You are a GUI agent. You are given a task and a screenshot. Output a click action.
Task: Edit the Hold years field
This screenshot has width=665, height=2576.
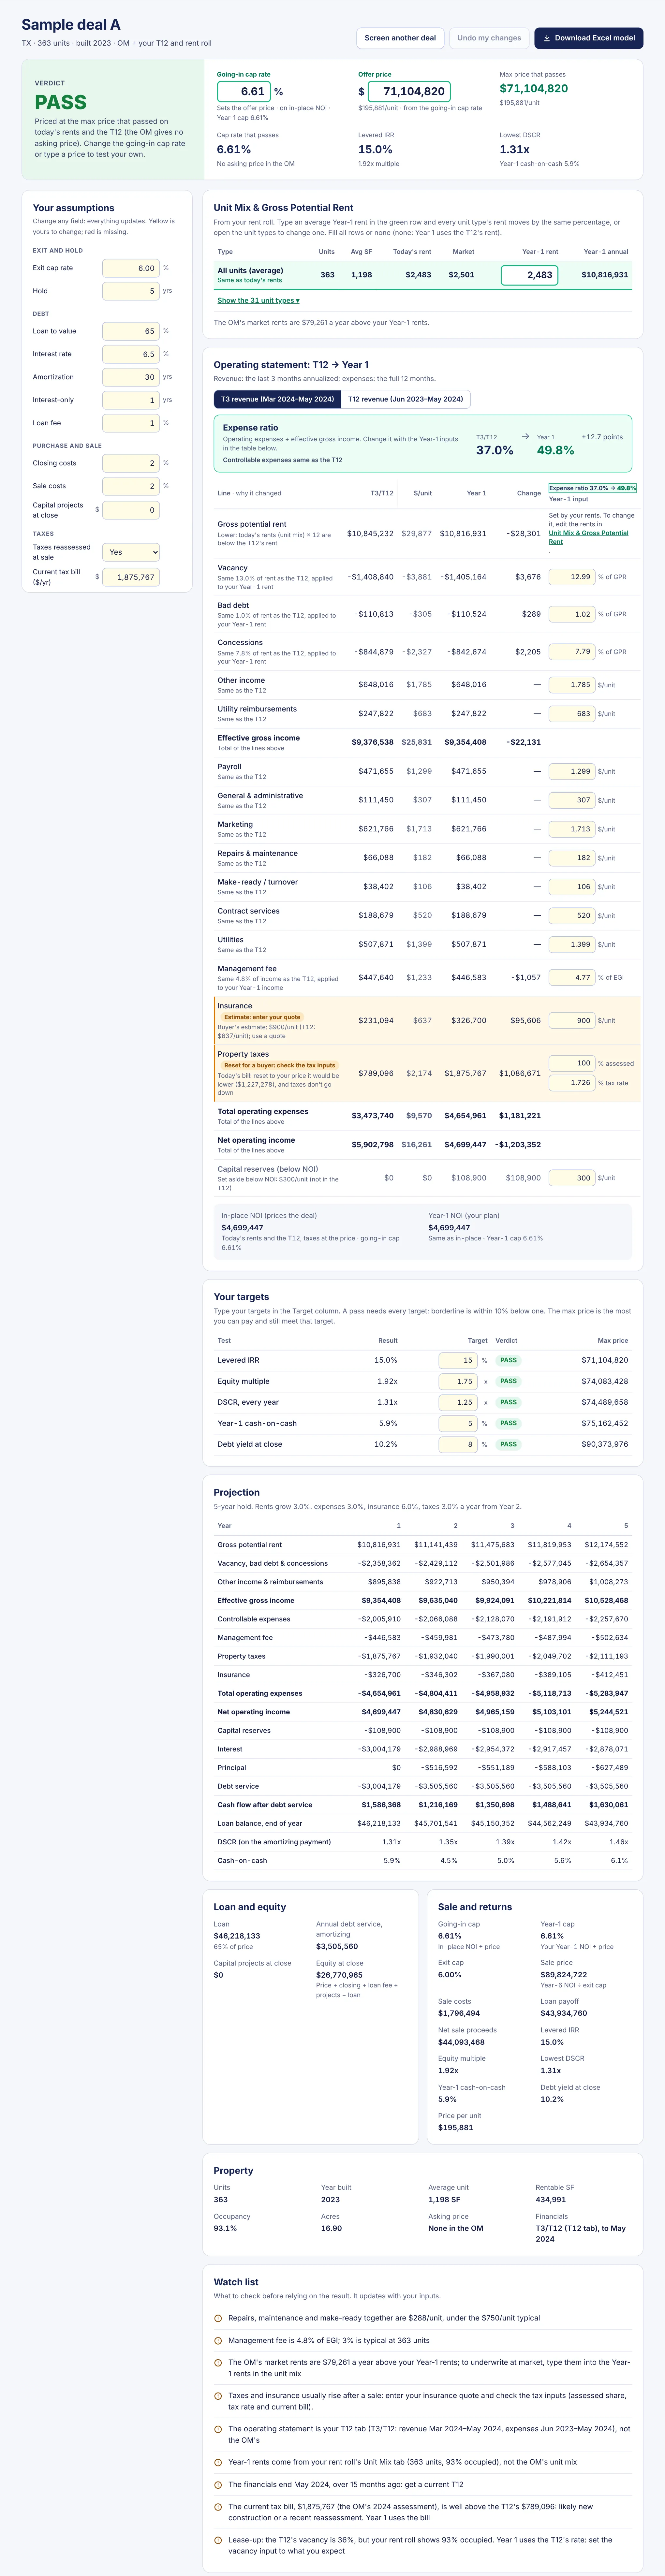131,291
